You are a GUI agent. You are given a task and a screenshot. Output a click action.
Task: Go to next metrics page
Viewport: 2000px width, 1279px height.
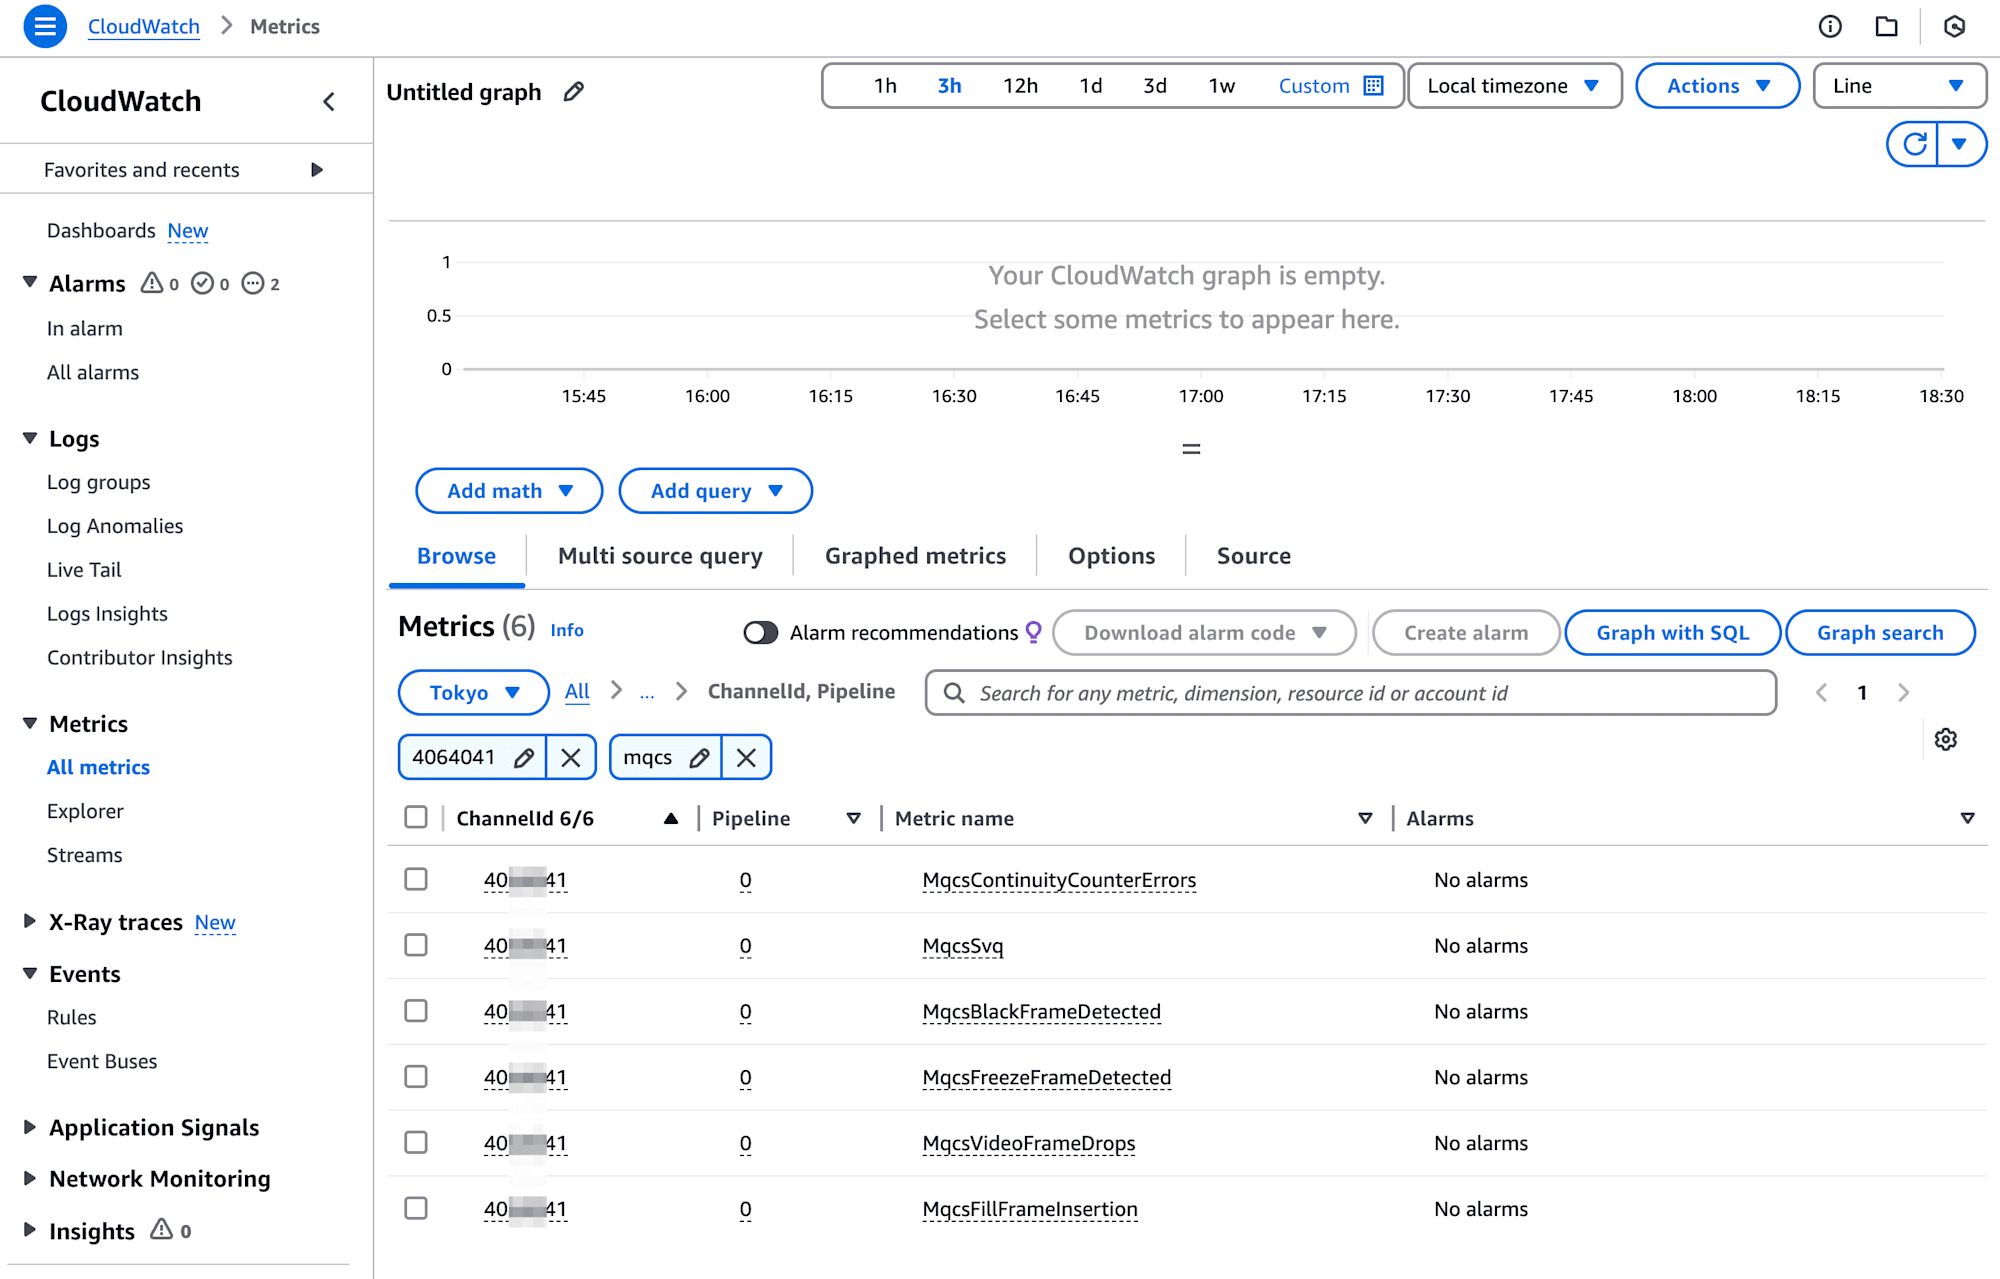1903,692
